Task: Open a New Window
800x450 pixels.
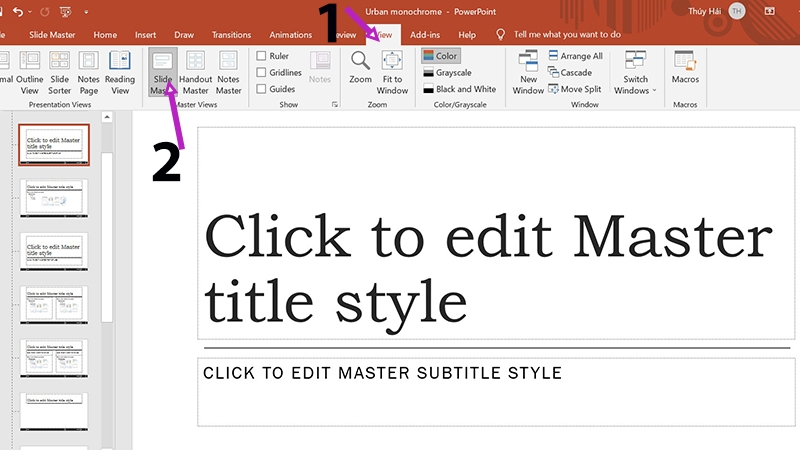Action: point(528,71)
